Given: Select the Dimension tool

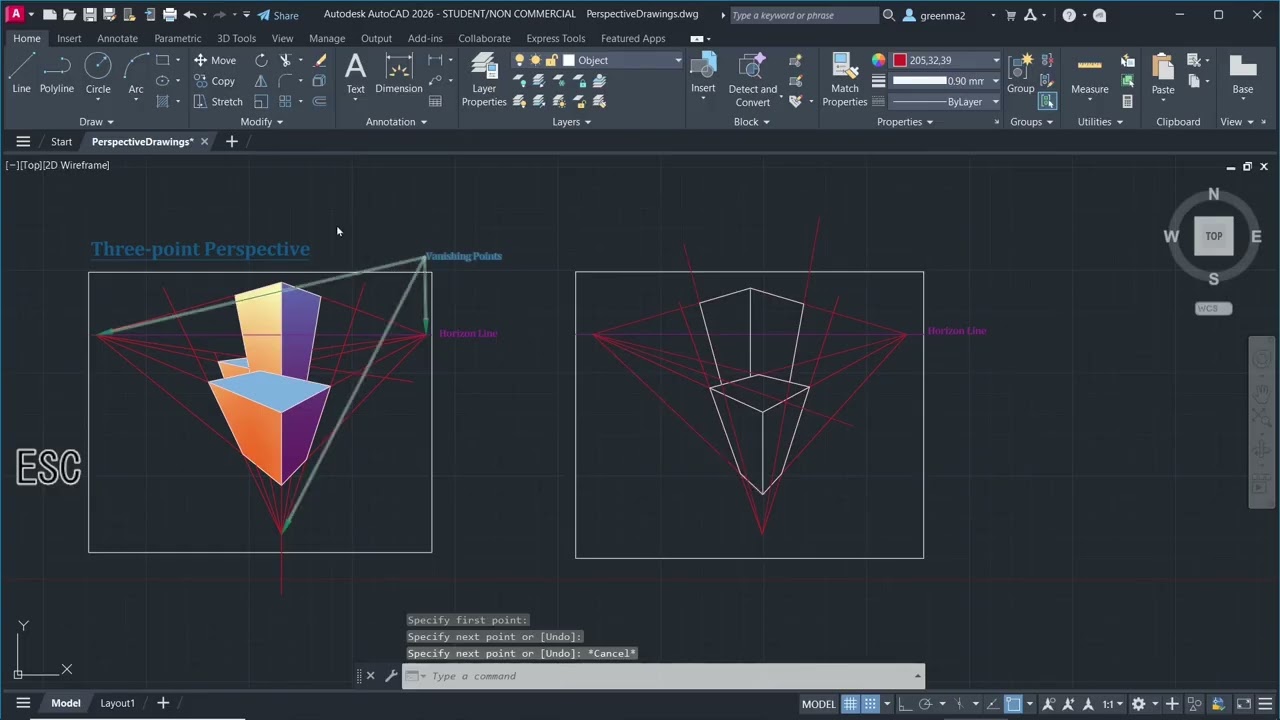Looking at the screenshot, I should [x=399, y=74].
